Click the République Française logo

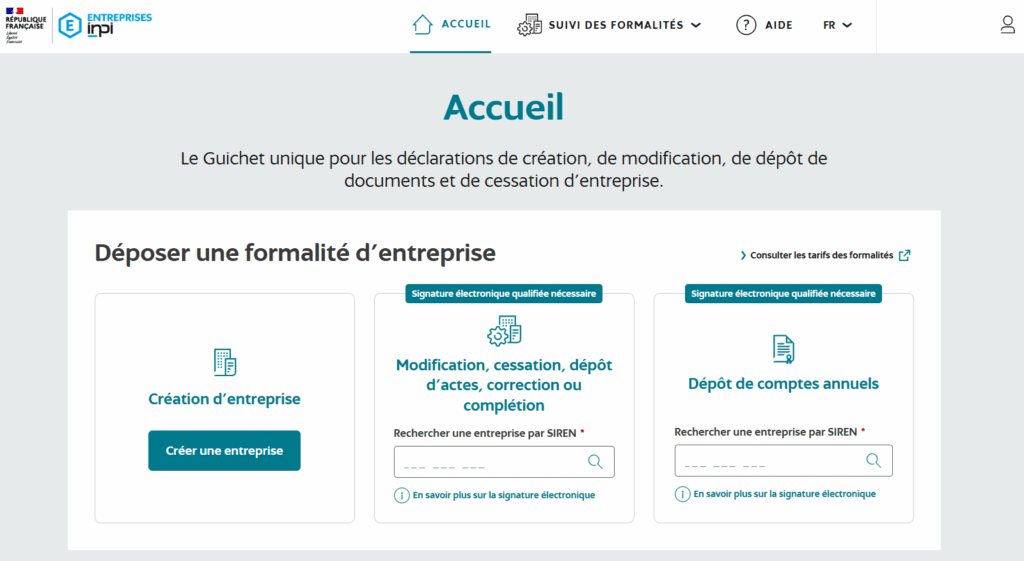[x=25, y=25]
